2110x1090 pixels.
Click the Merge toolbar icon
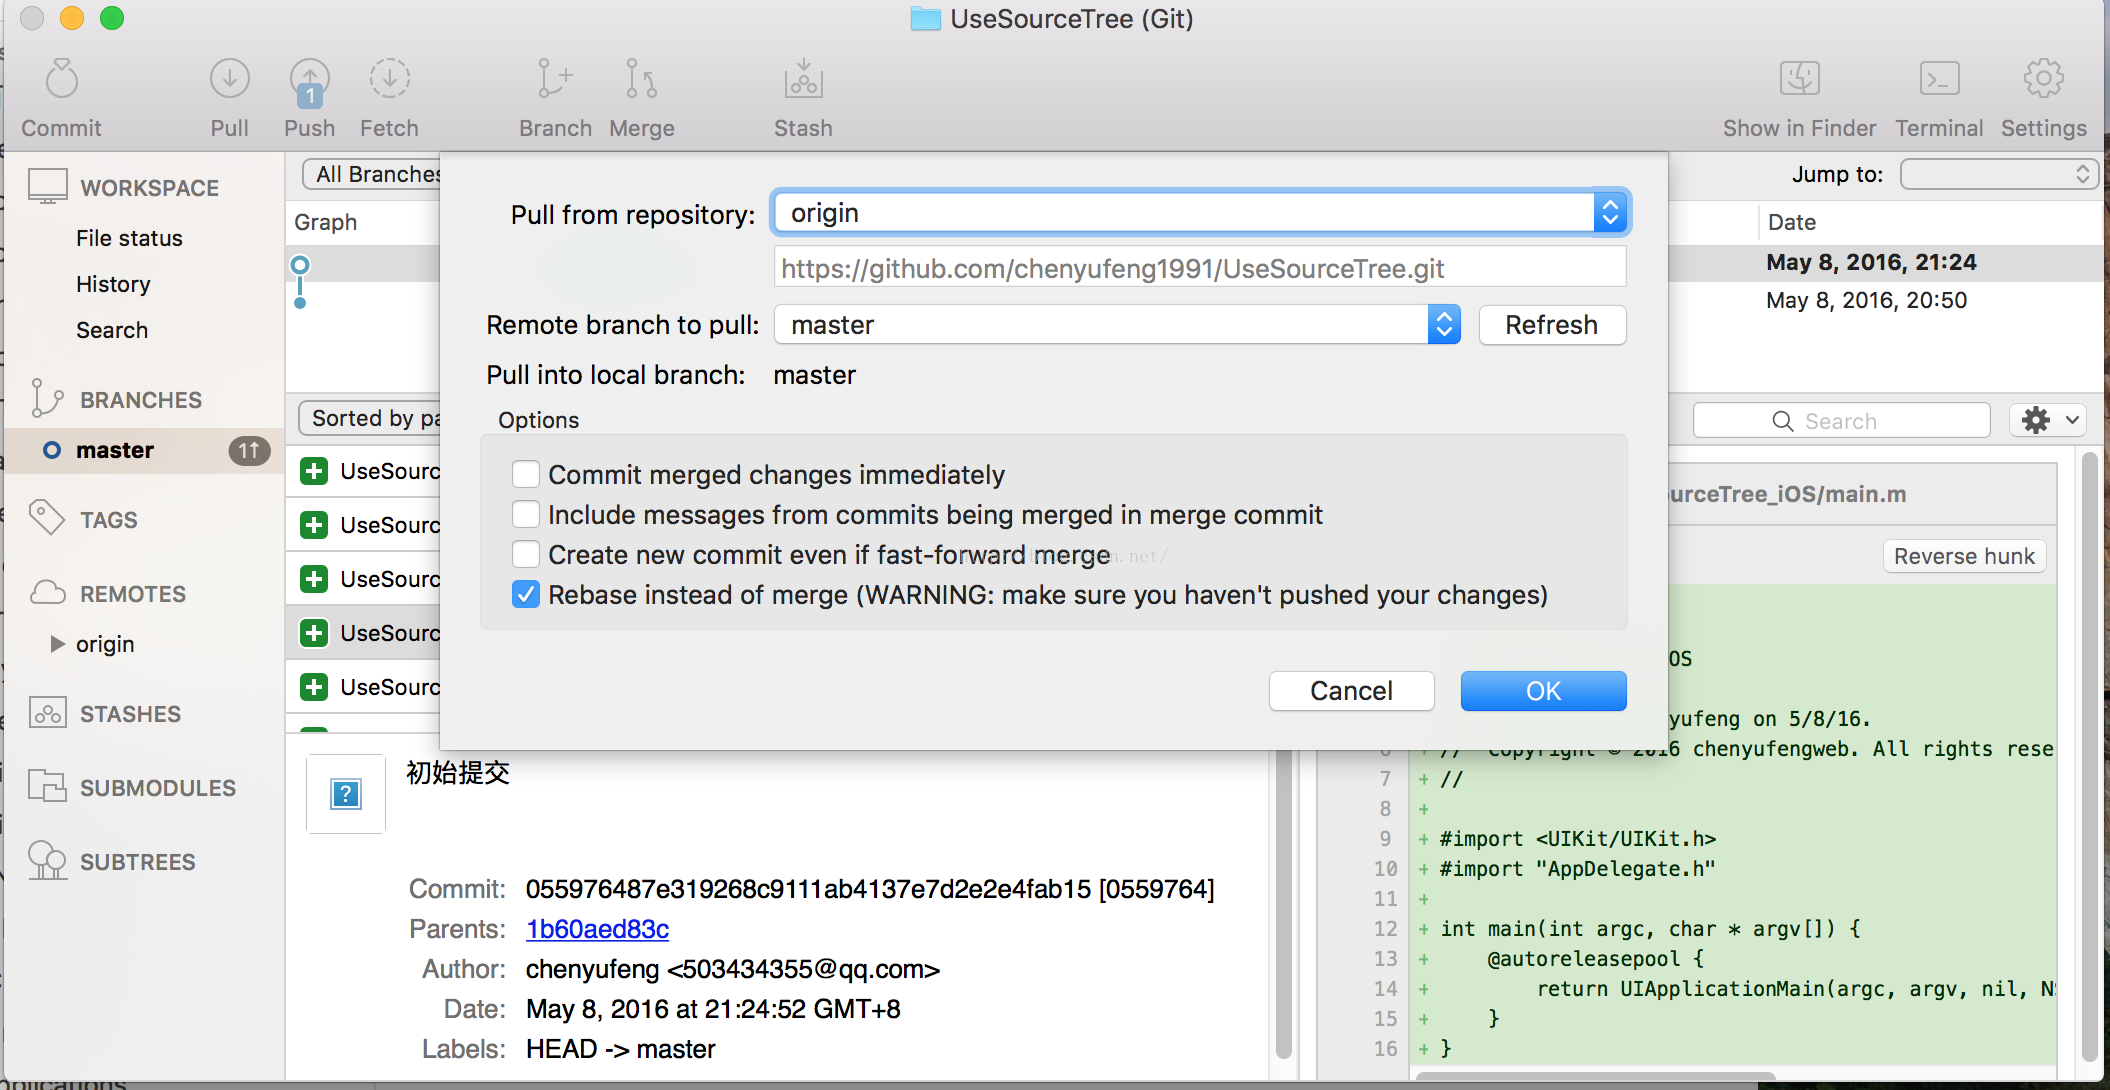click(641, 80)
